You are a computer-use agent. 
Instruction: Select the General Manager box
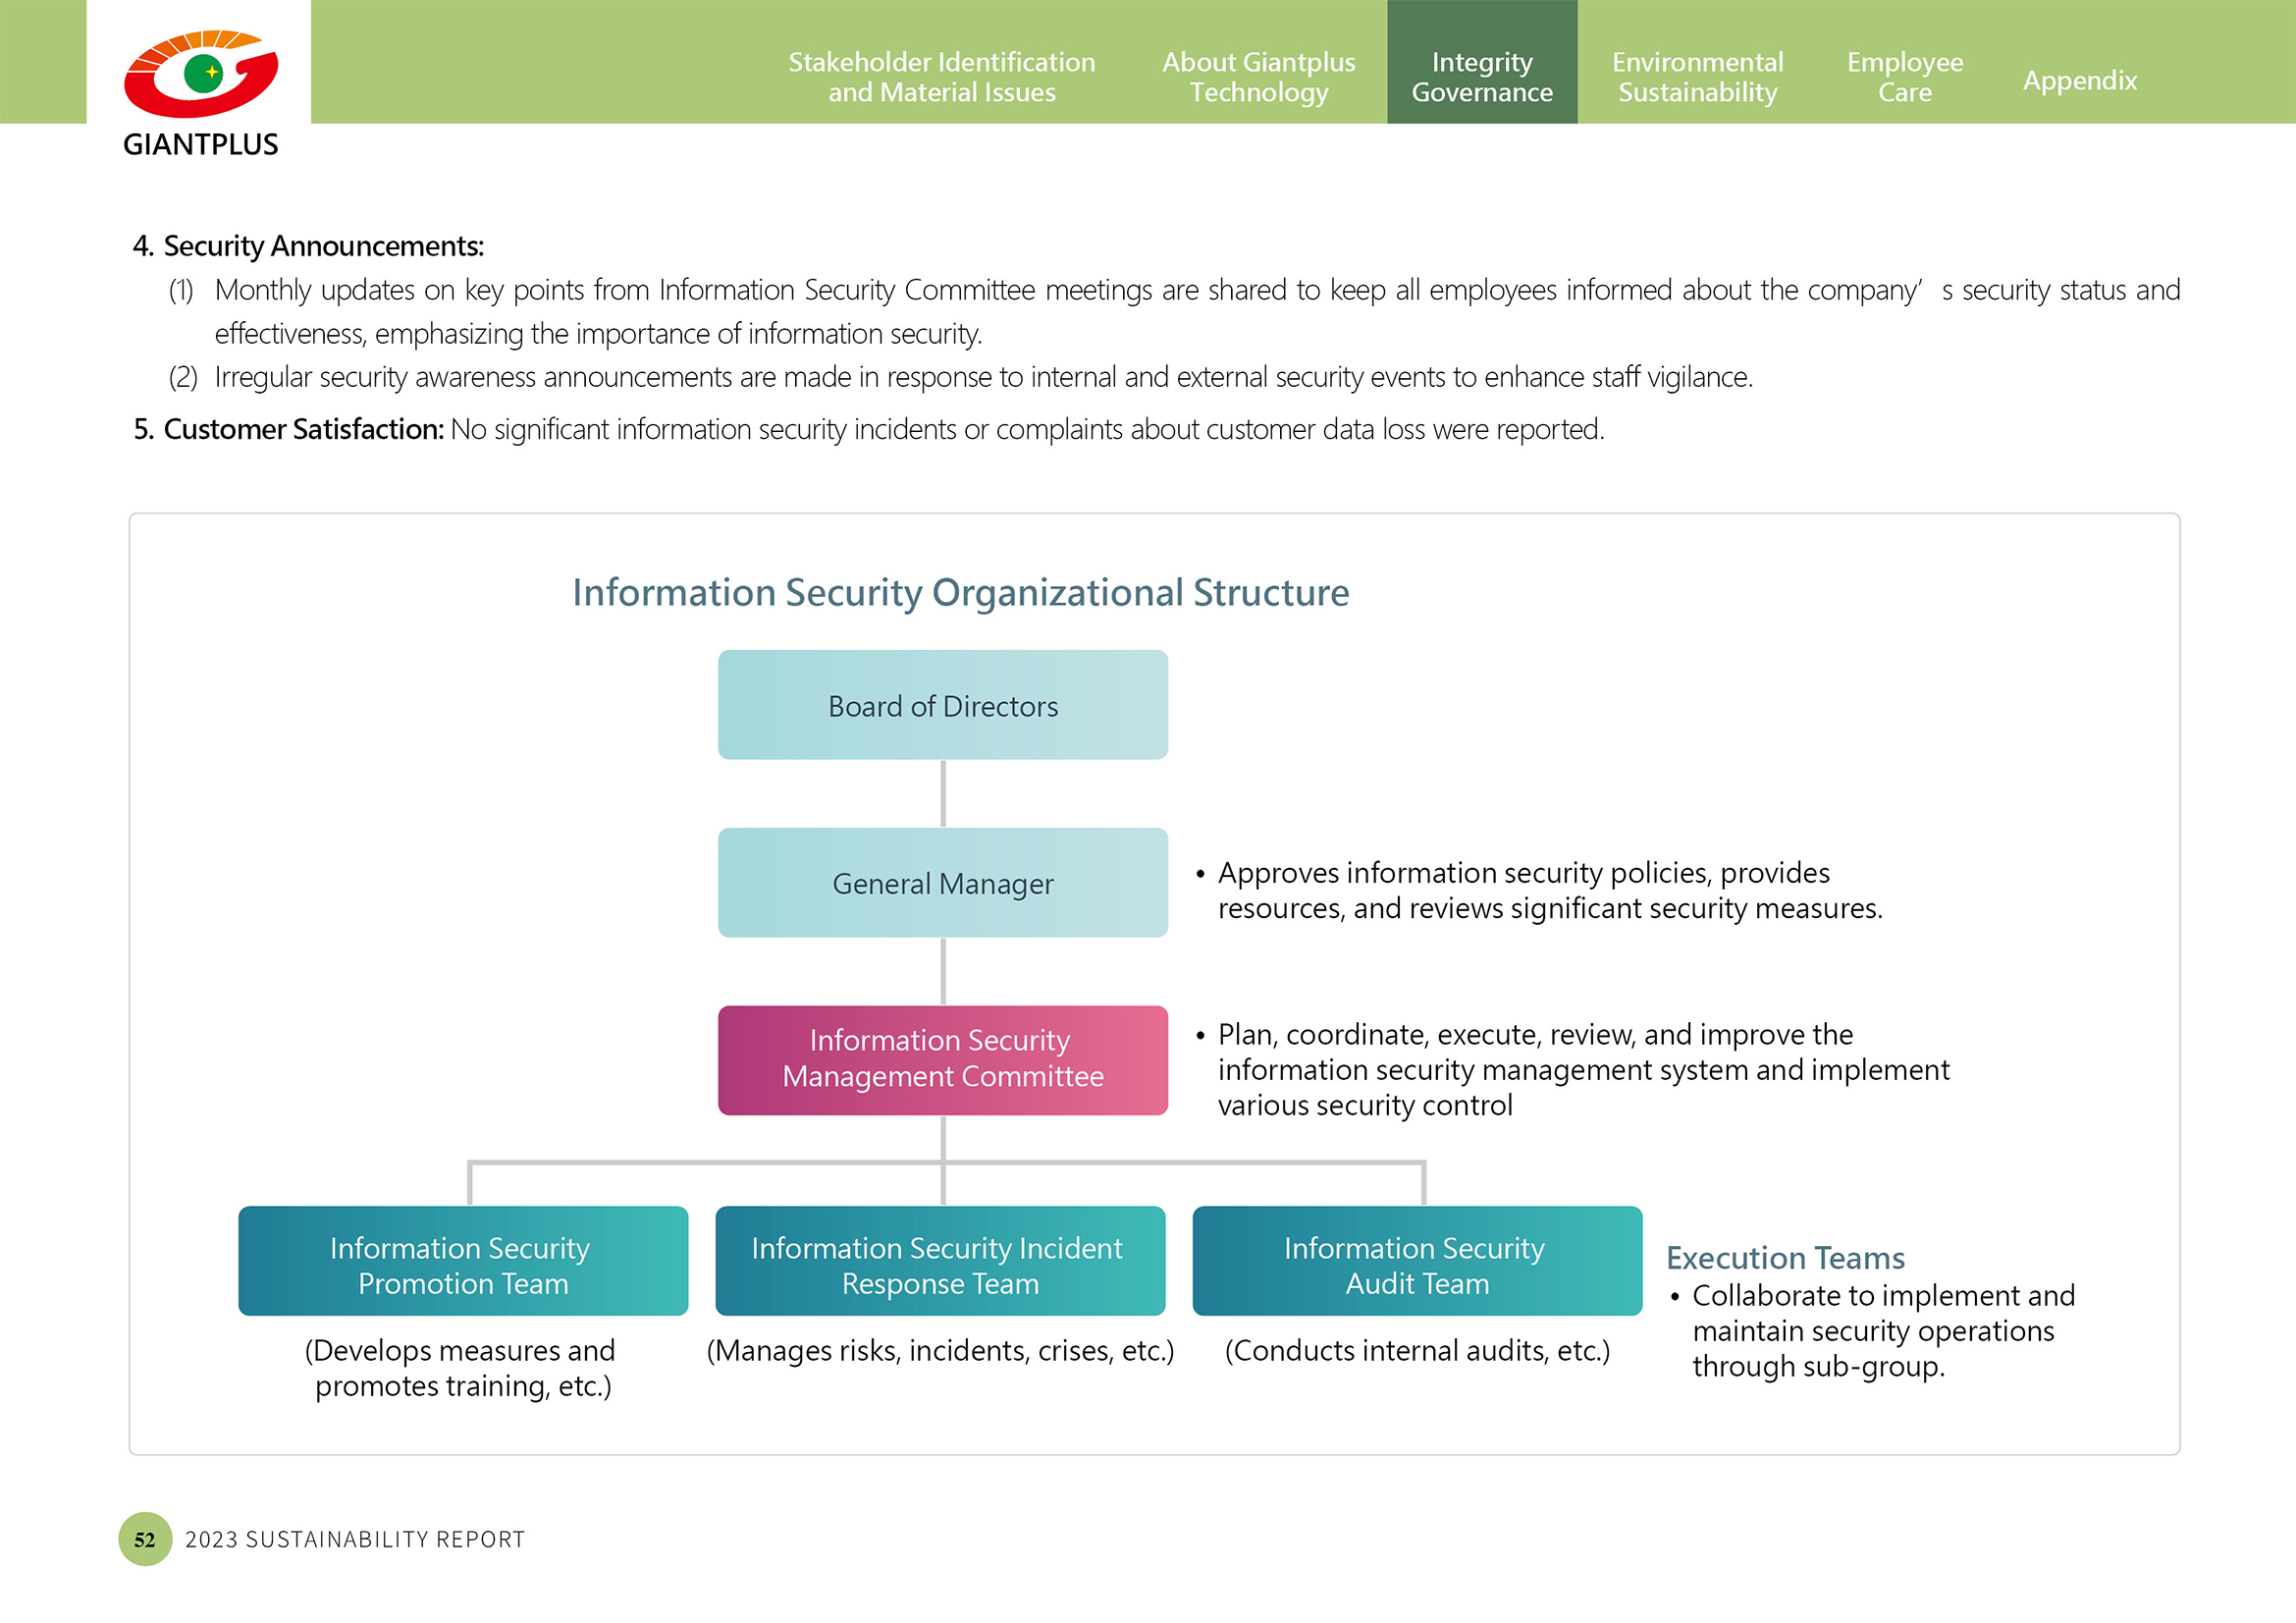tap(942, 882)
